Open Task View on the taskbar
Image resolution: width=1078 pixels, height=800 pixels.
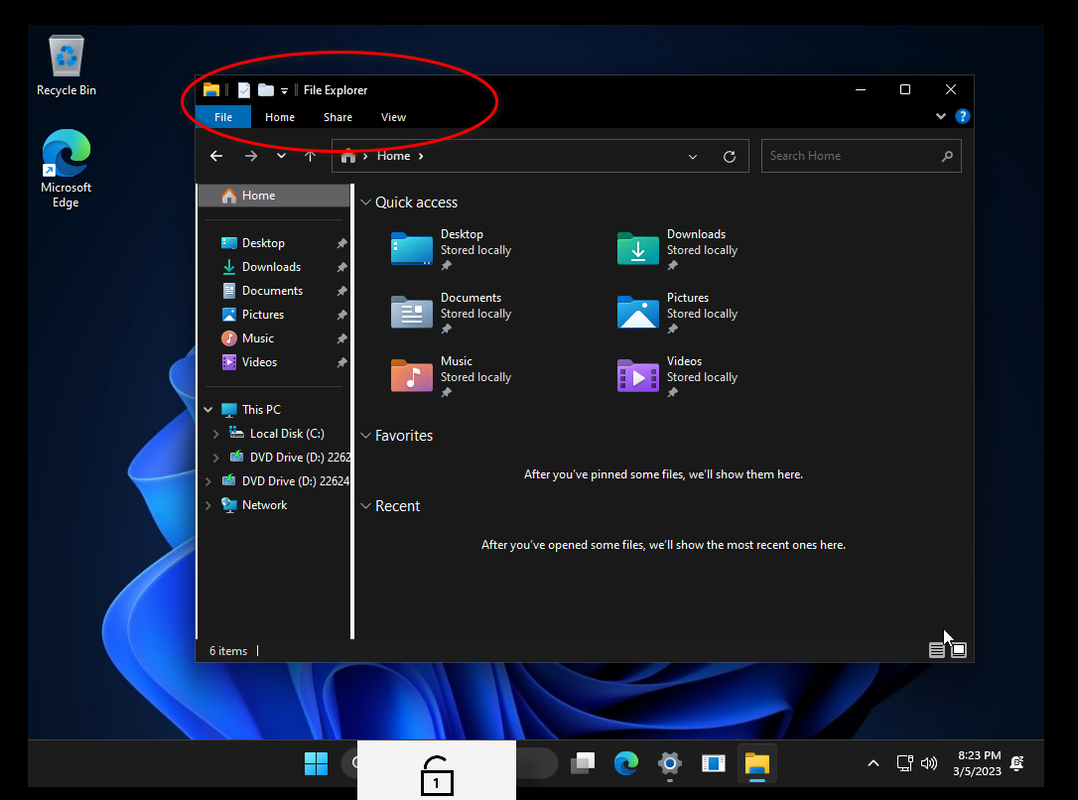583,764
